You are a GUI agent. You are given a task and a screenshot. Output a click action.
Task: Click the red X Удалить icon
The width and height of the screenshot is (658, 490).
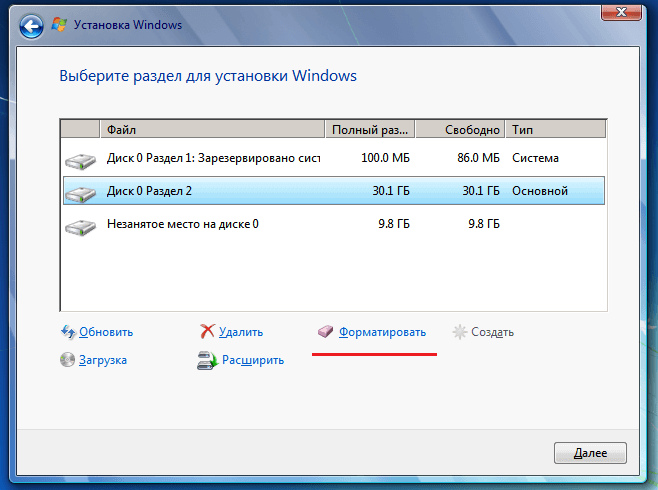[x=207, y=331]
